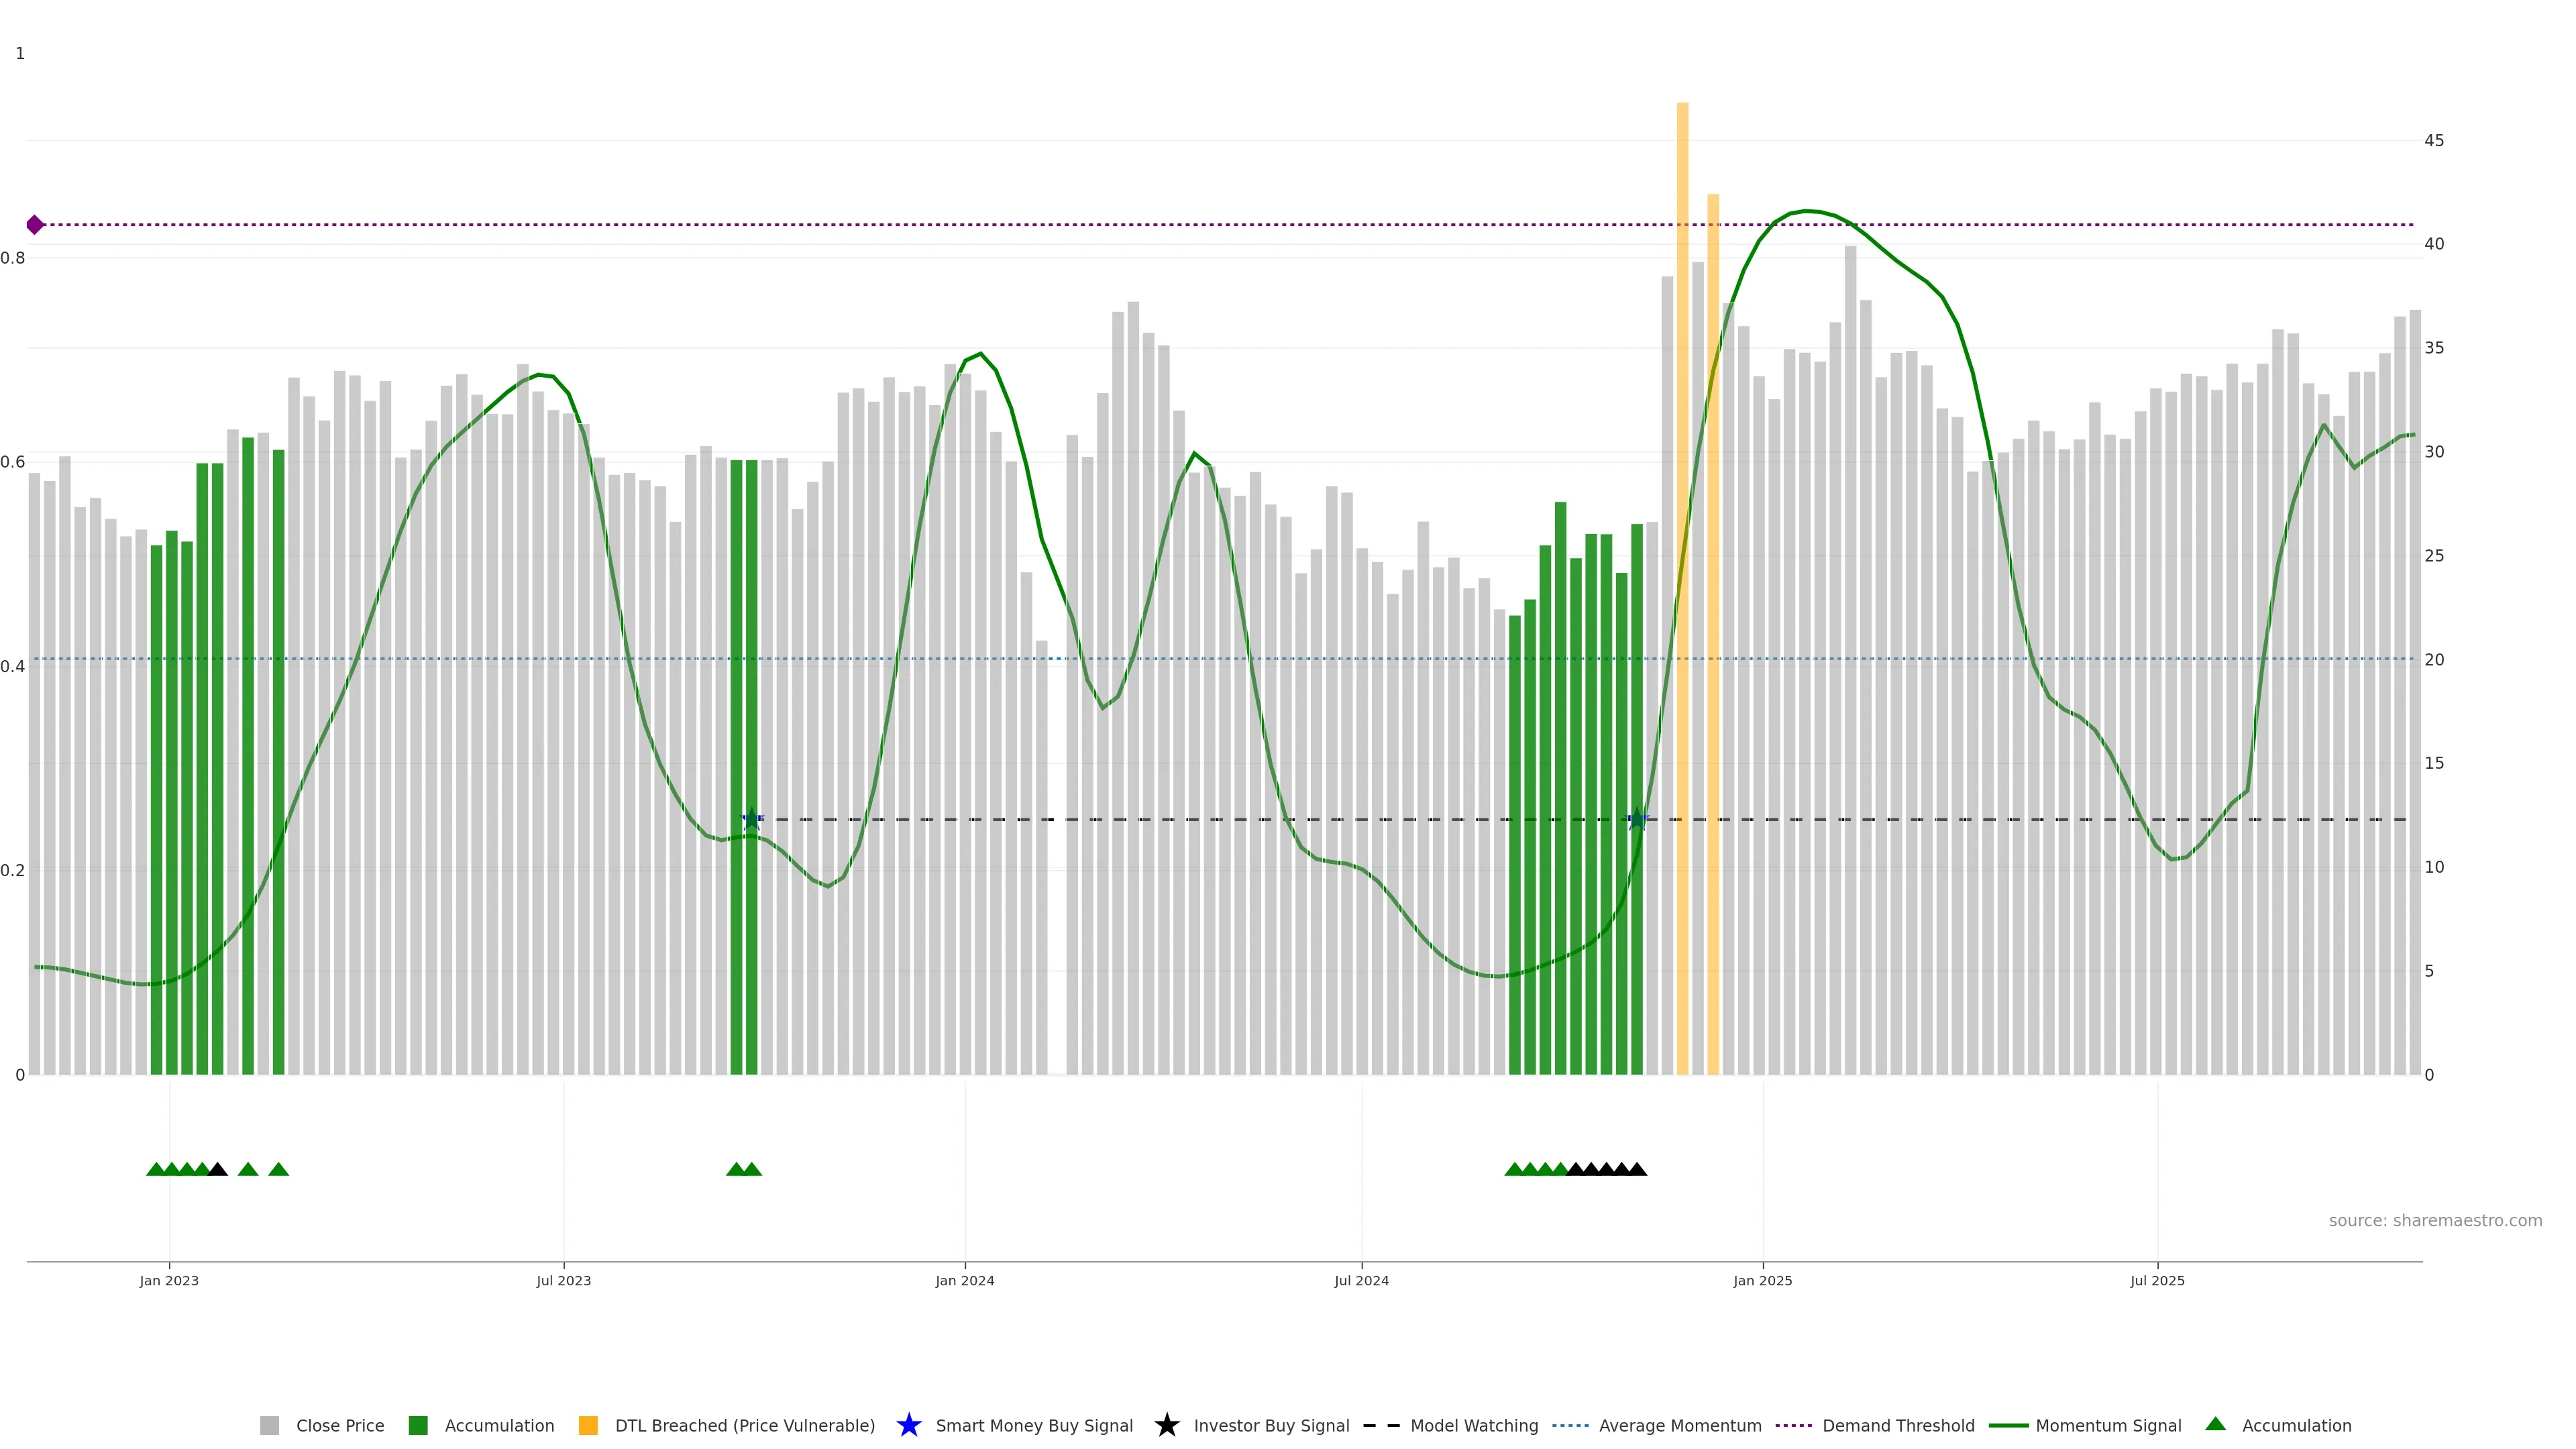
Task: Click the black Investor Buy Signal star in legend
Action: [x=1166, y=1425]
